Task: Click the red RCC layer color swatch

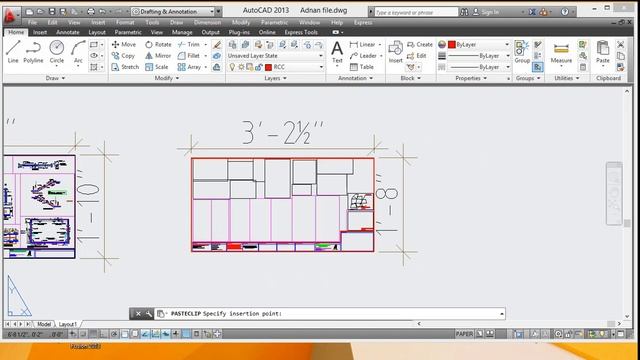Action: [x=268, y=67]
